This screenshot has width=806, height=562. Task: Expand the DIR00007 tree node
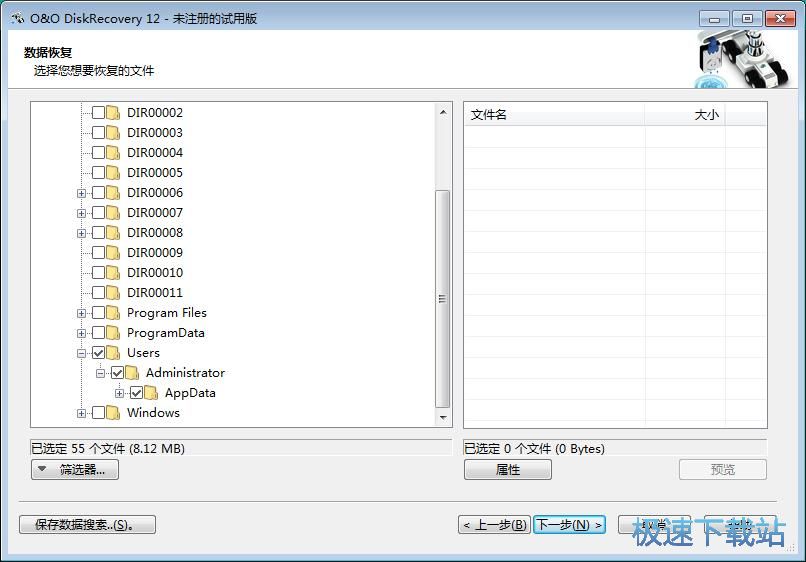(x=81, y=213)
